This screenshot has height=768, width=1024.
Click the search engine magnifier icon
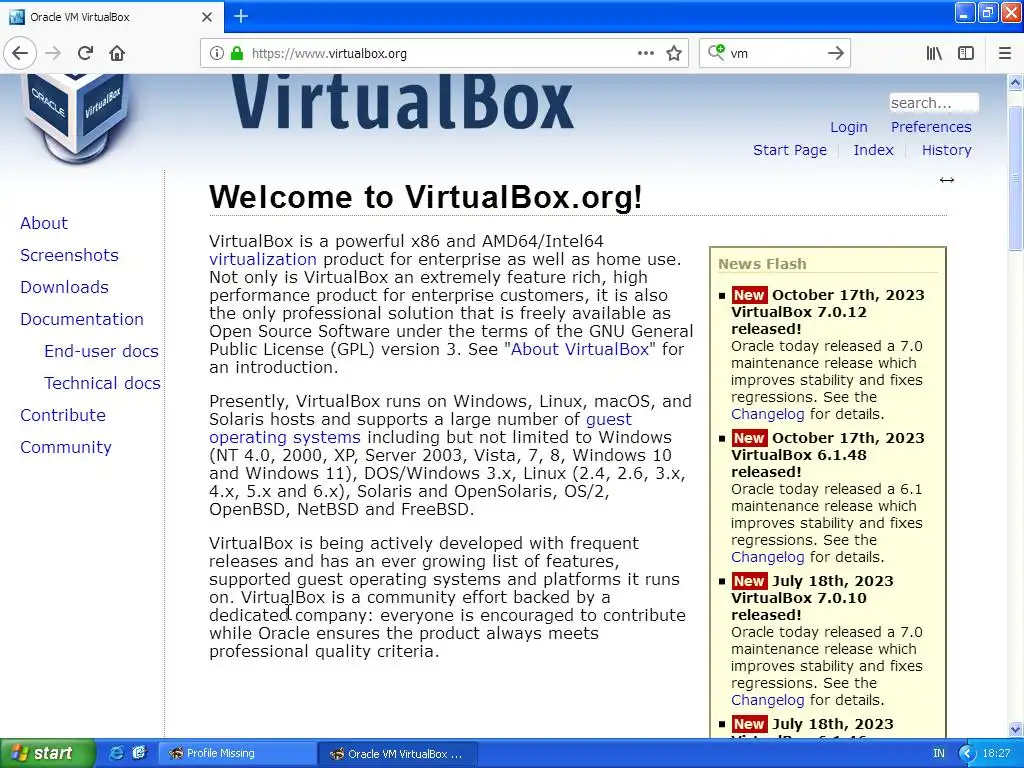pyautogui.click(x=716, y=52)
